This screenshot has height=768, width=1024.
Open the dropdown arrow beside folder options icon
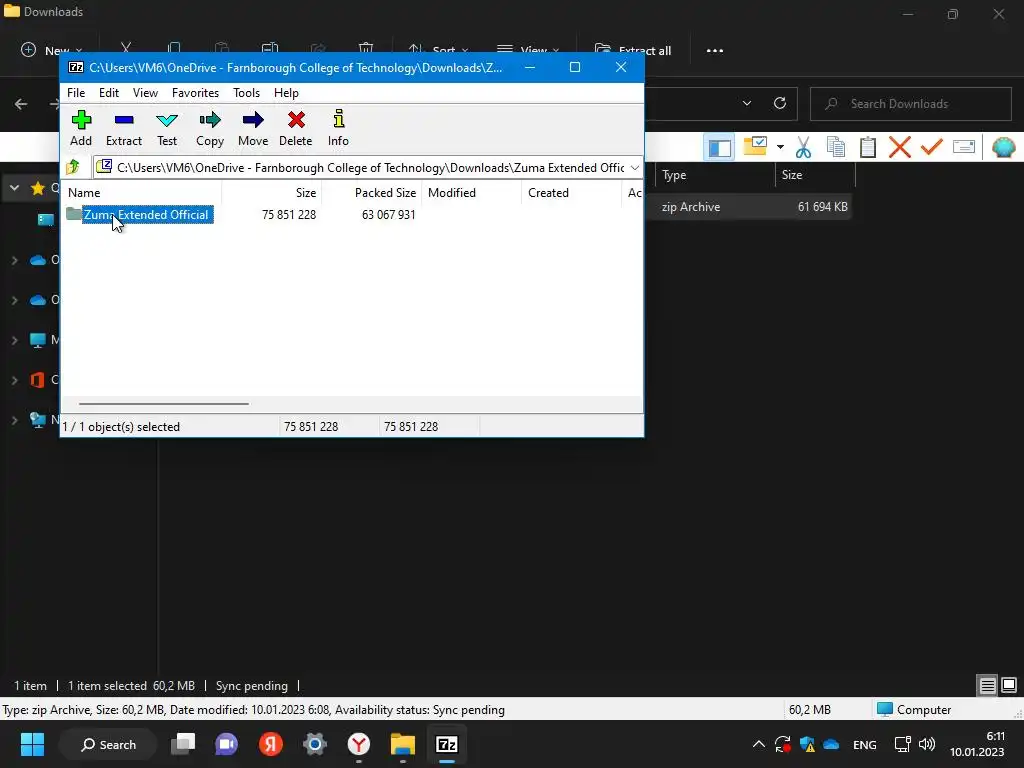click(x=780, y=147)
